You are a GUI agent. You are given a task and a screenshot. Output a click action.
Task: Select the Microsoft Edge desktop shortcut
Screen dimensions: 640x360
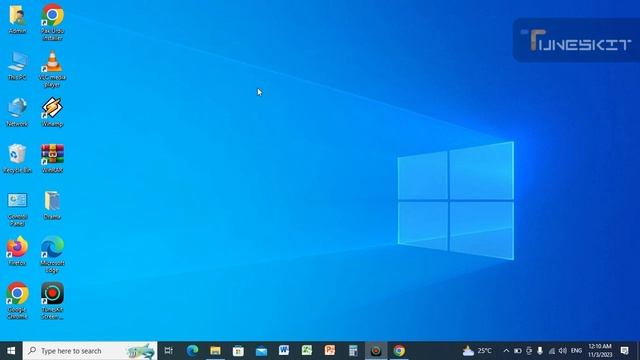pyautogui.click(x=52, y=255)
